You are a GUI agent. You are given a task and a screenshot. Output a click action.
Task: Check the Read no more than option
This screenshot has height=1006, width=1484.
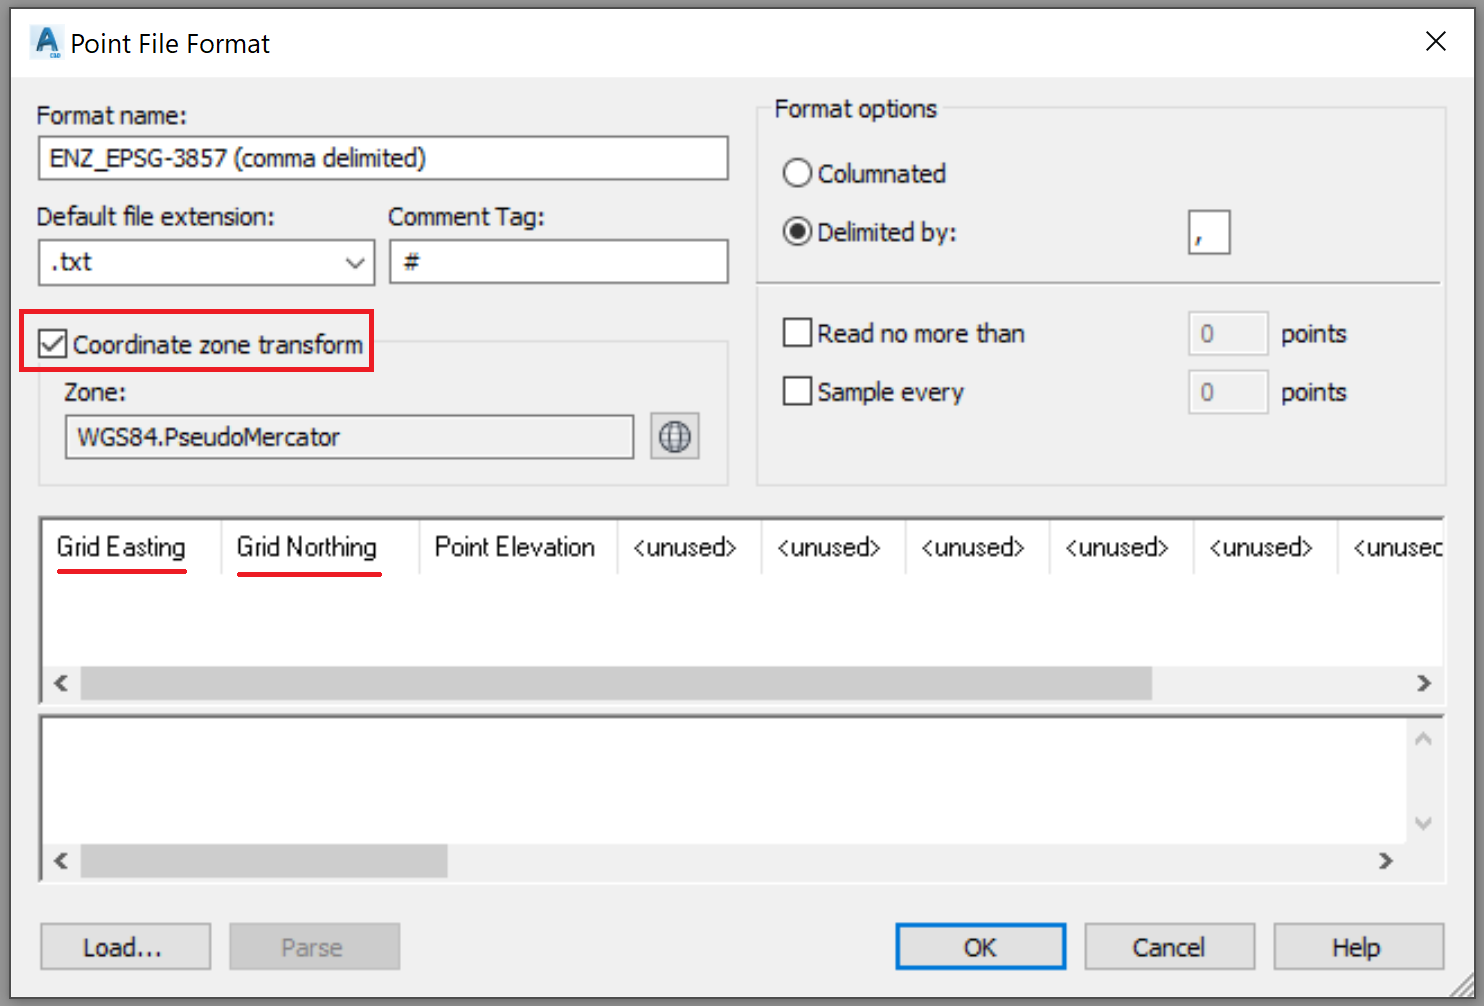click(797, 332)
